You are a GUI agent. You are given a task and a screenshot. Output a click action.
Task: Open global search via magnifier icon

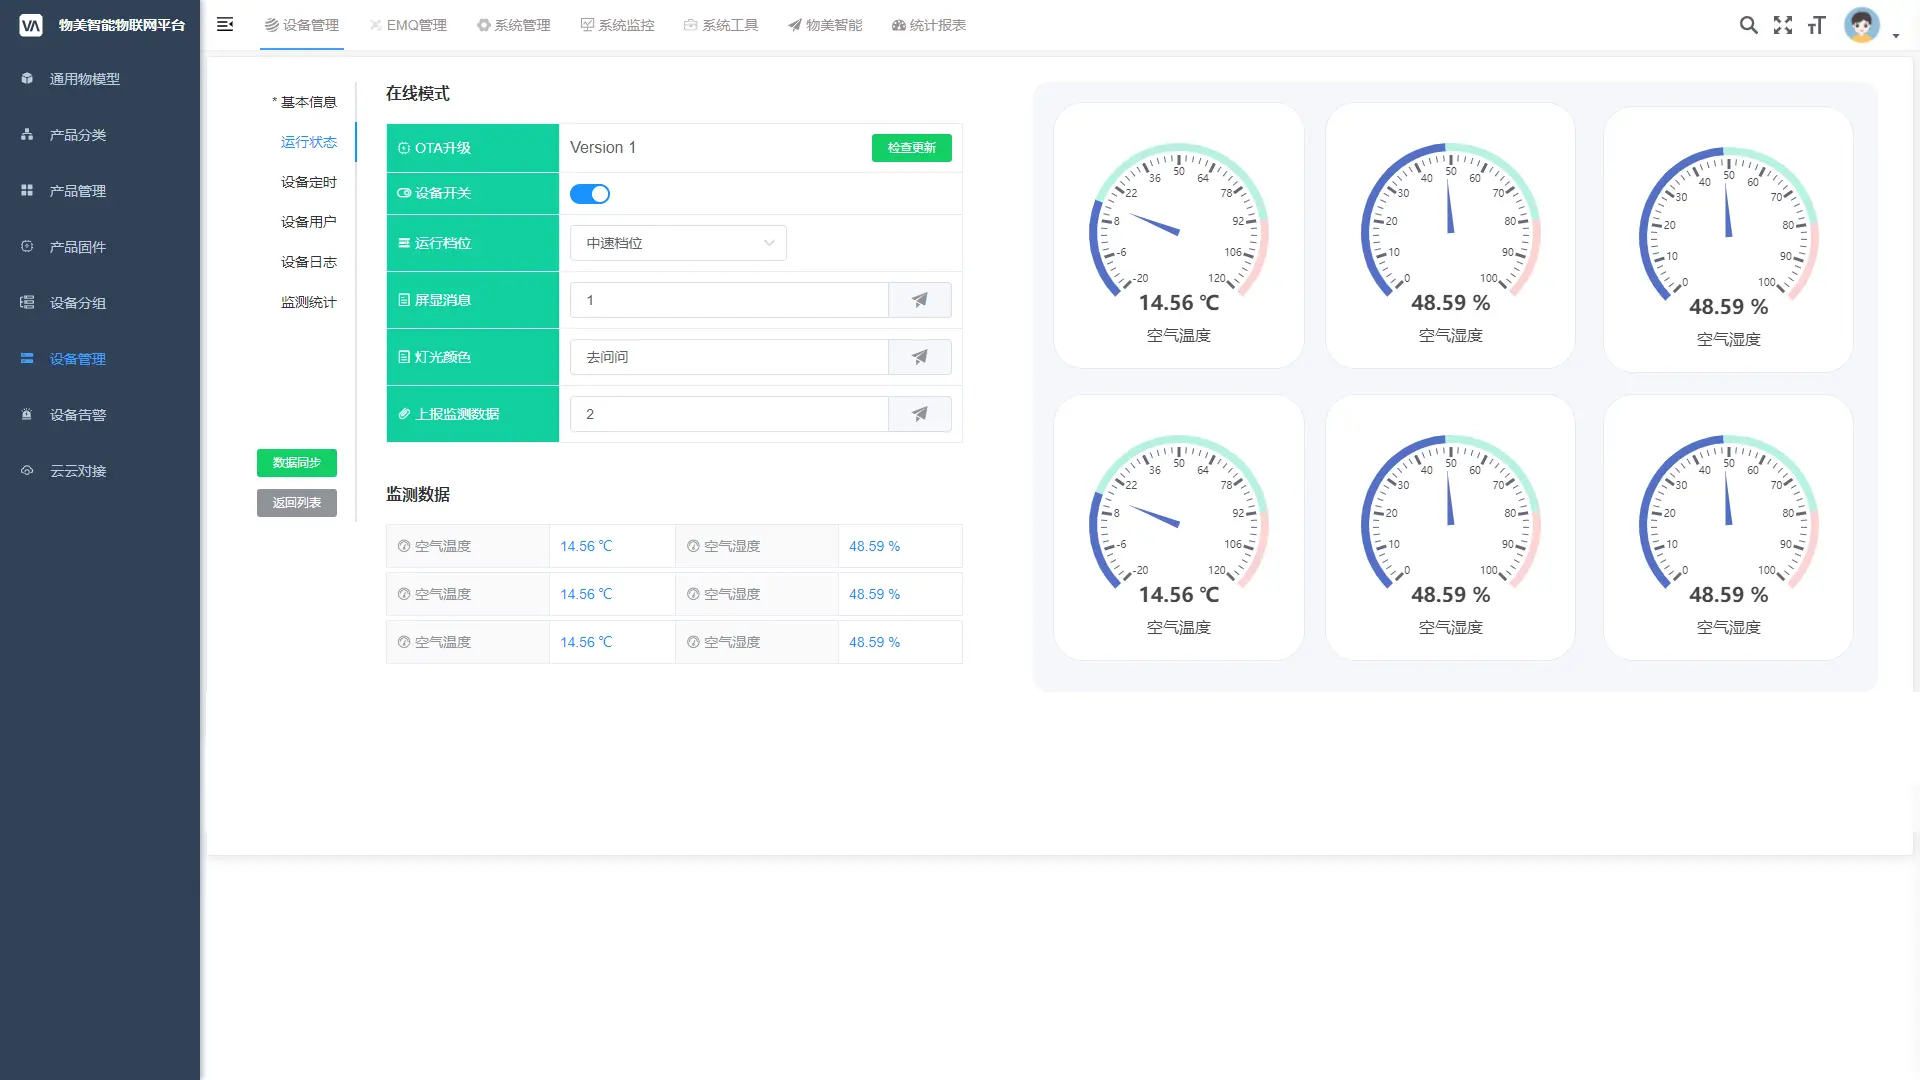point(1748,25)
